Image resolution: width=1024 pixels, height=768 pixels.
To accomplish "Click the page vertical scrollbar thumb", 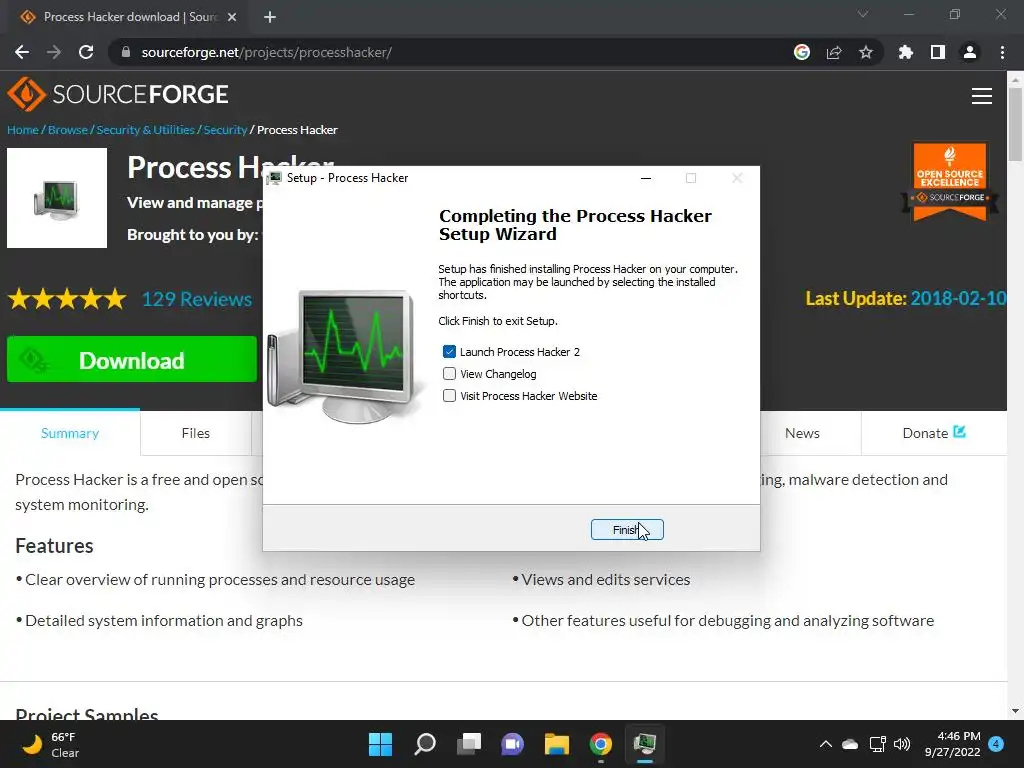I will point(1015,124).
